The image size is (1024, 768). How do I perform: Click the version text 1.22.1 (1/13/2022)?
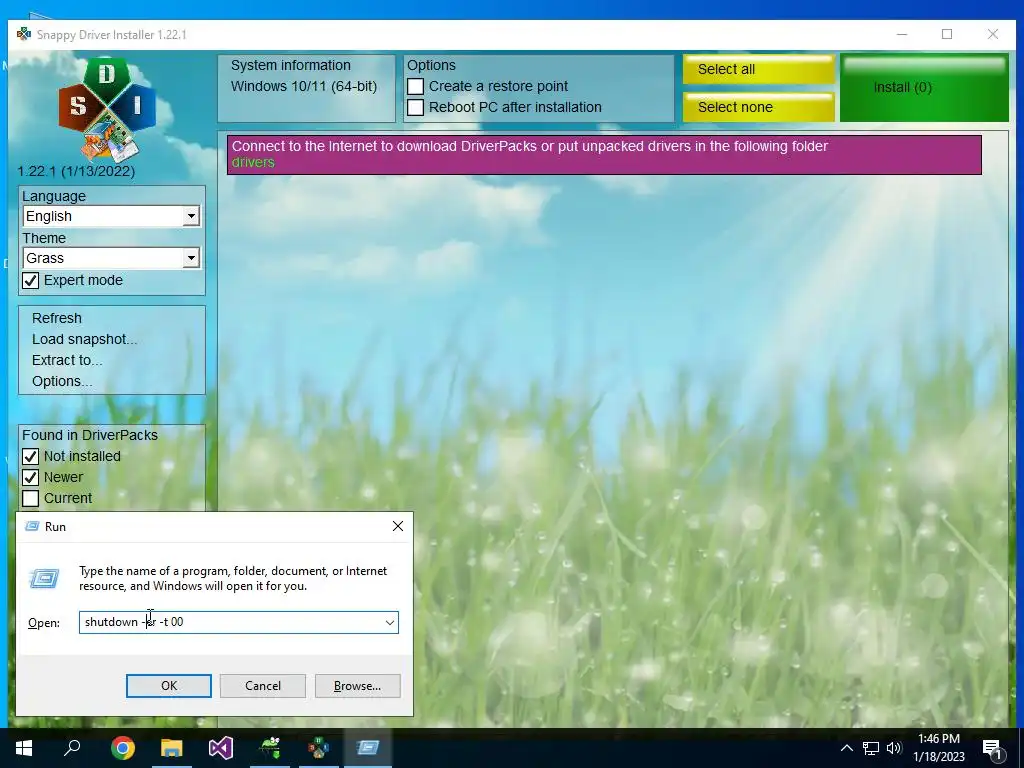76,171
